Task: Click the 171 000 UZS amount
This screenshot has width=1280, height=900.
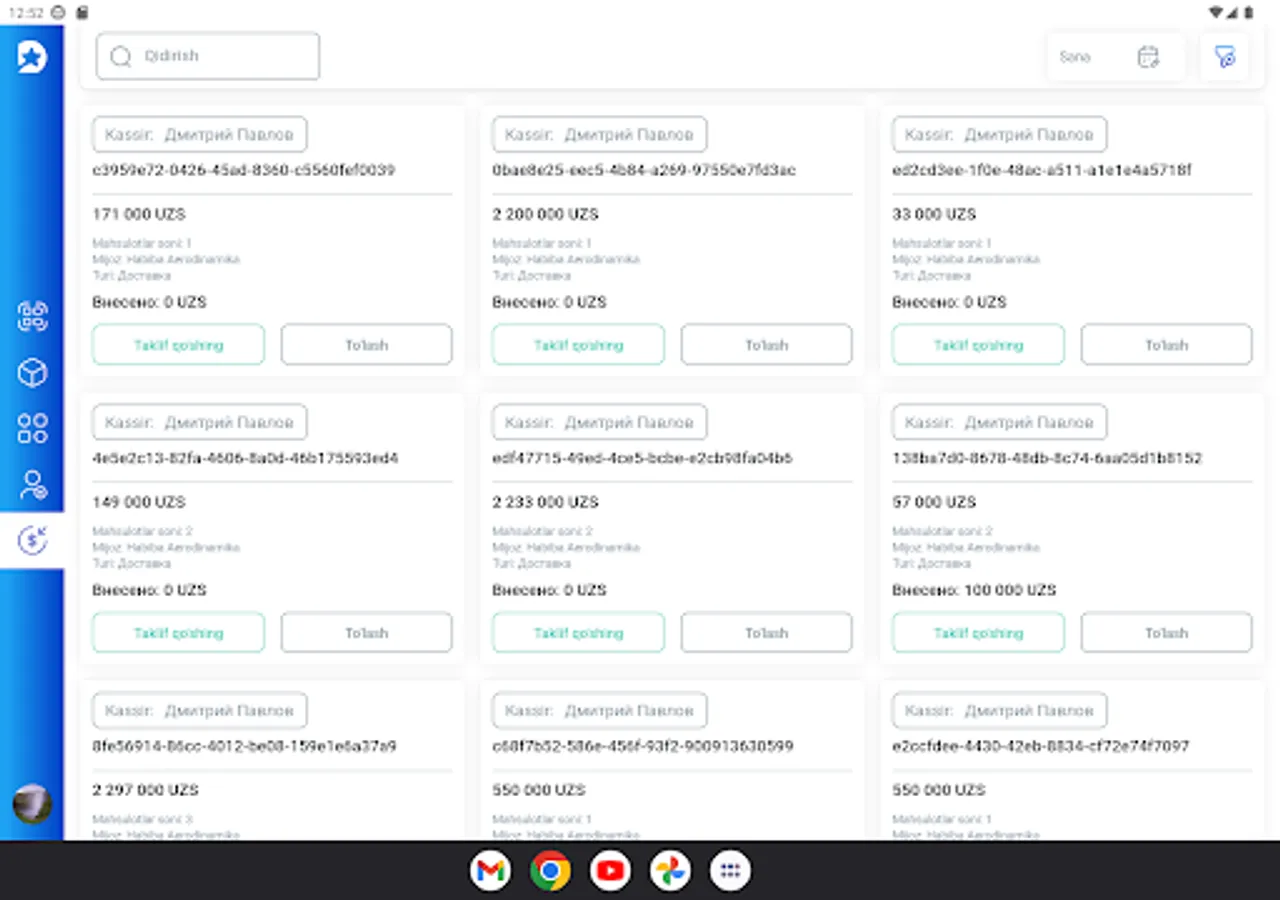Action: point(139,214)
